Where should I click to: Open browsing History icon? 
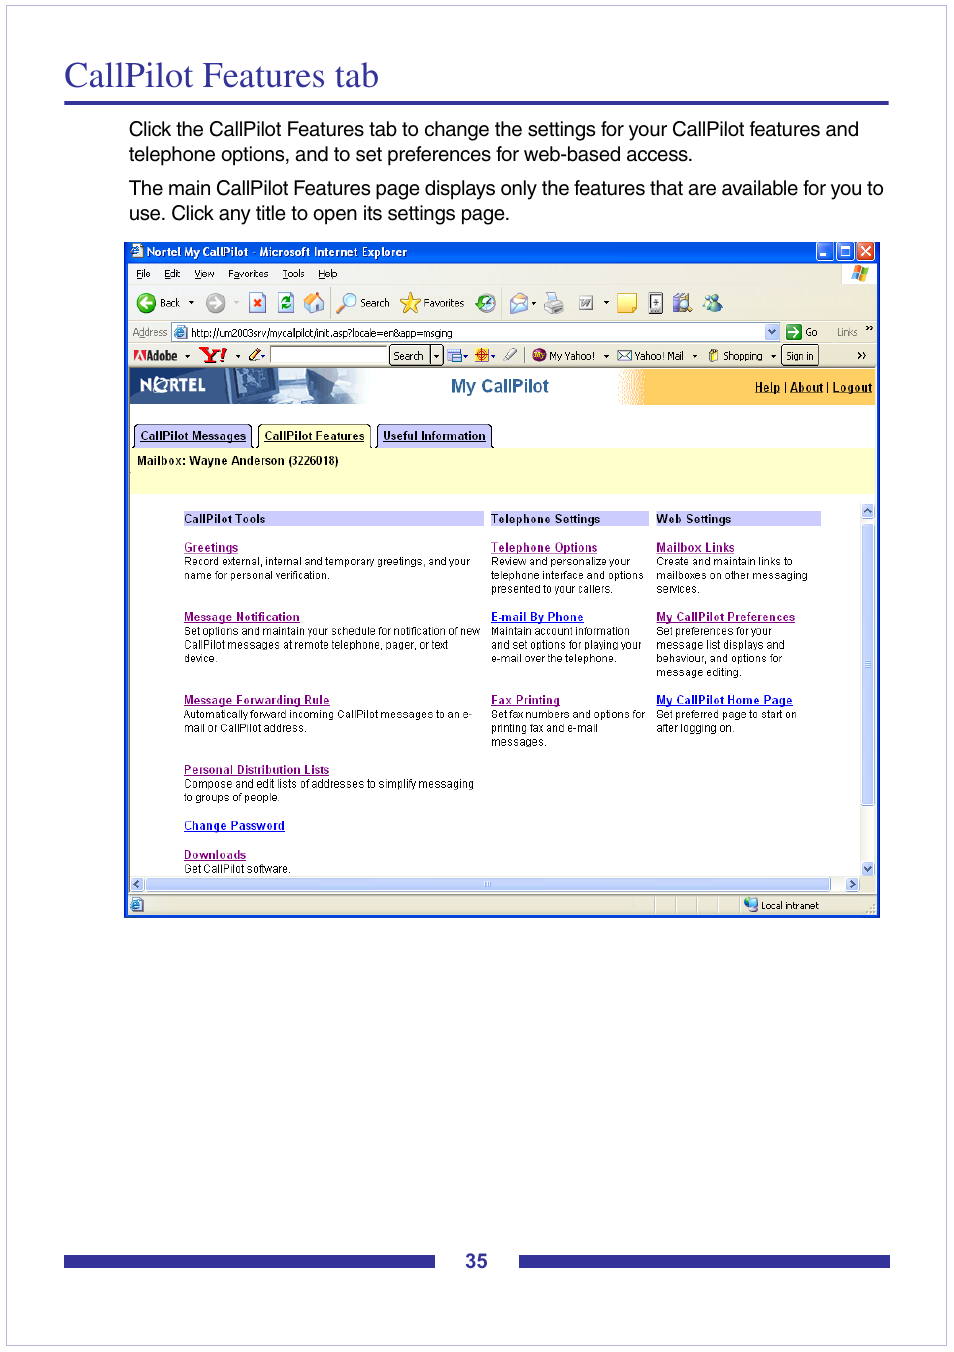485,303
